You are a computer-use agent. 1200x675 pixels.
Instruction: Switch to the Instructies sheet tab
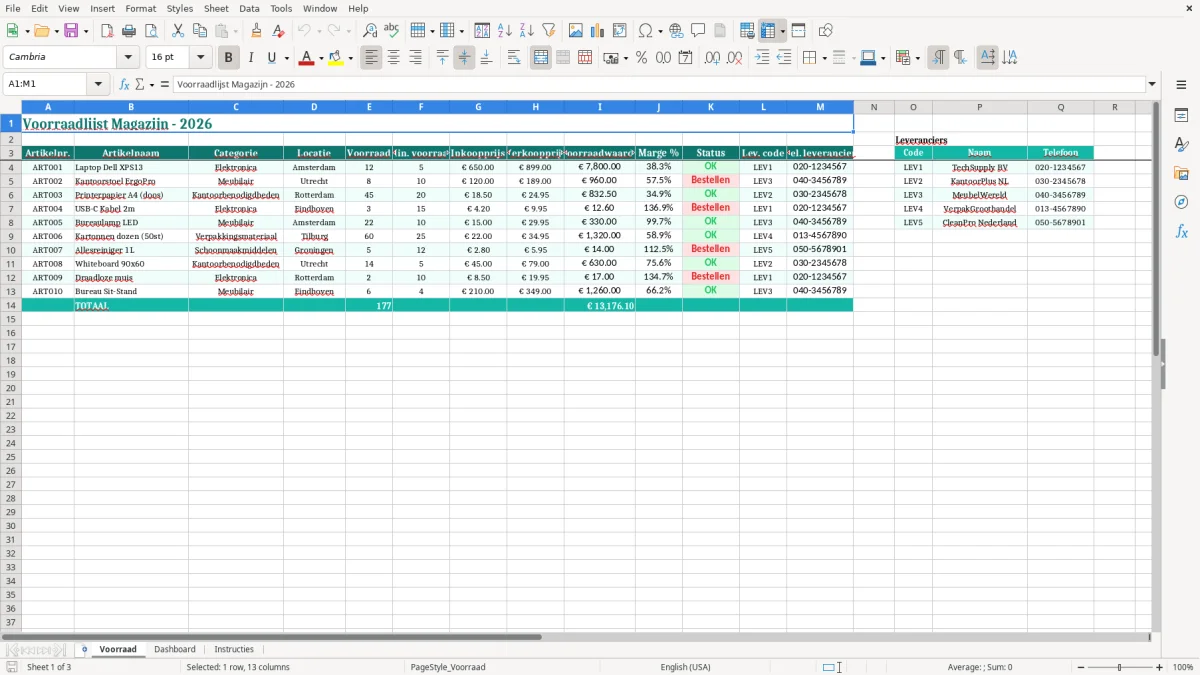(234, 649)
